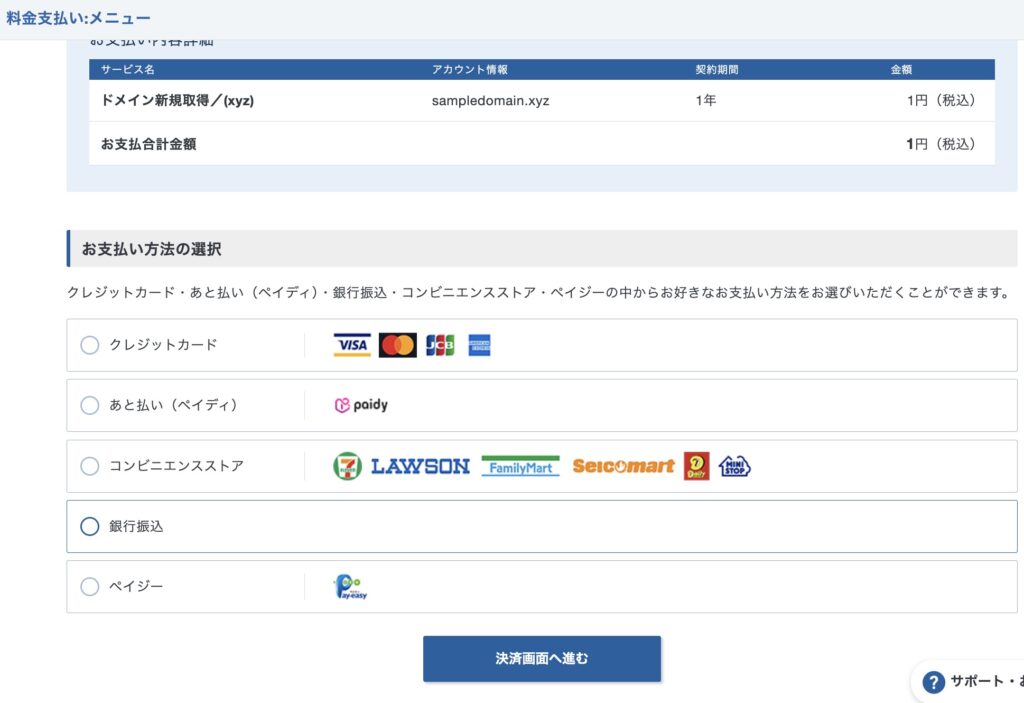Image resolution: width=1024 pixels, height=703 pixels.
Task: Select the あと払い（ペイディ） radio button
Action: [x=90, y=405]
